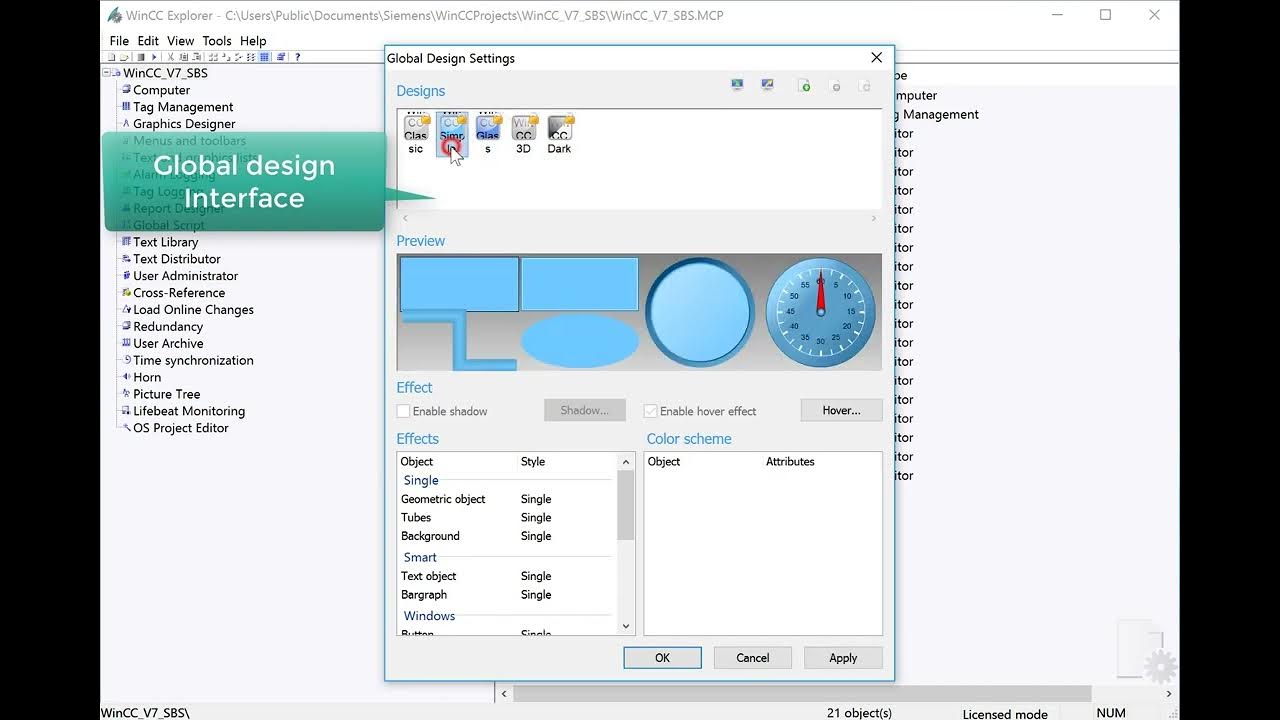The width and height of the screenshot is (1280, 720).
Task: Click the Graphics Designer icon in tree
Action: coord(126,124)
